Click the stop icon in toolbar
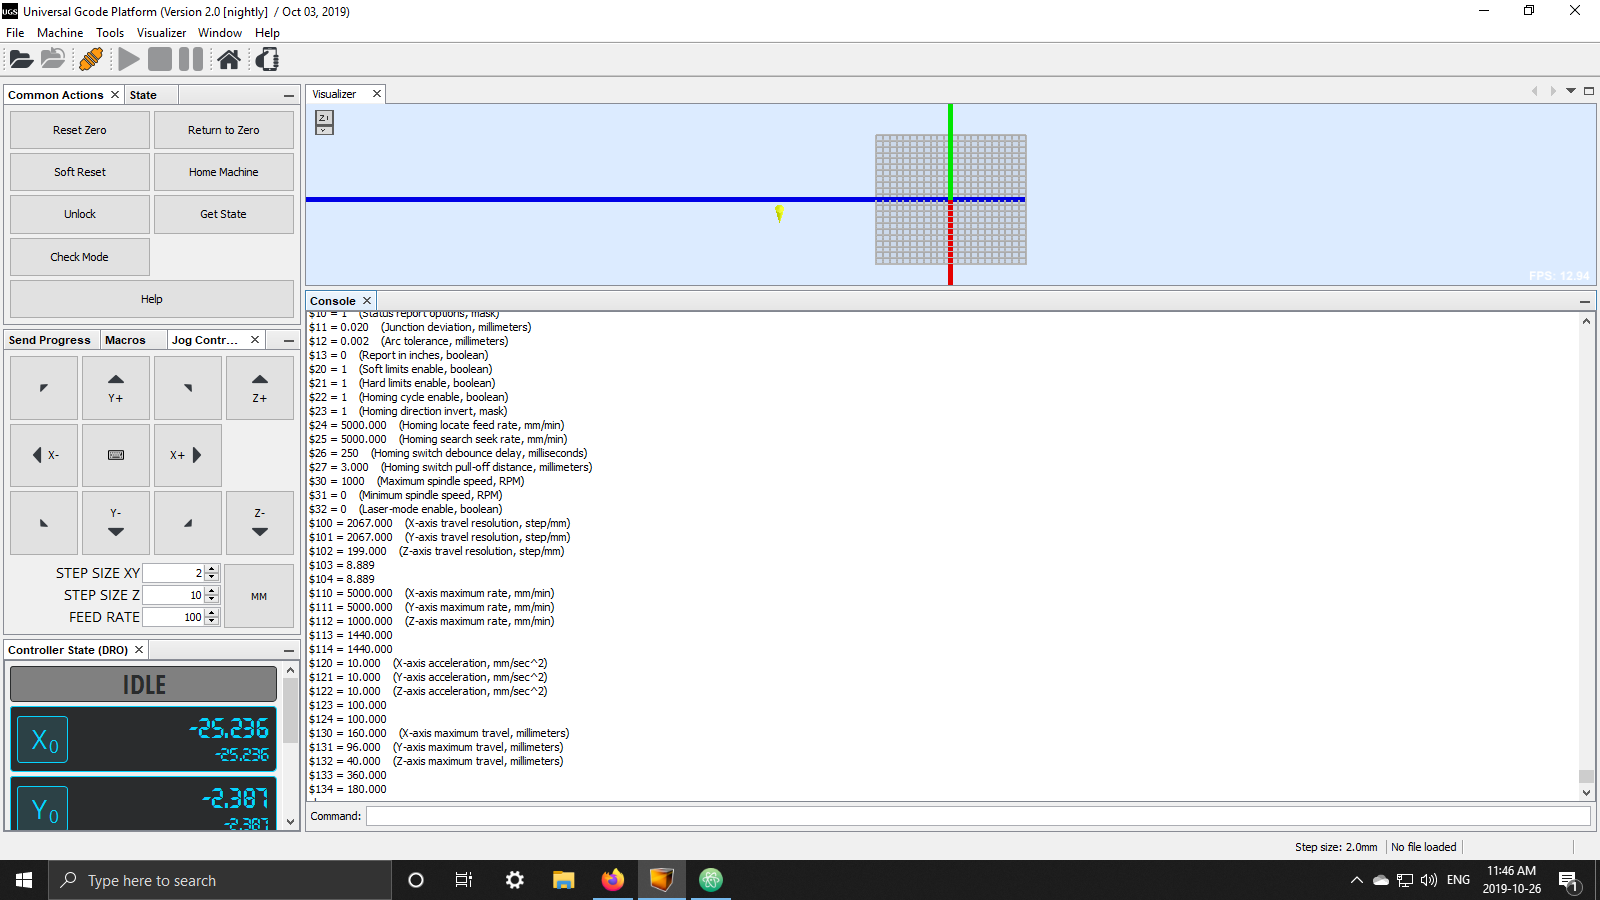The height and width of the screenshot is (900, 1600). pyautogui.click(x=159, y=59)
